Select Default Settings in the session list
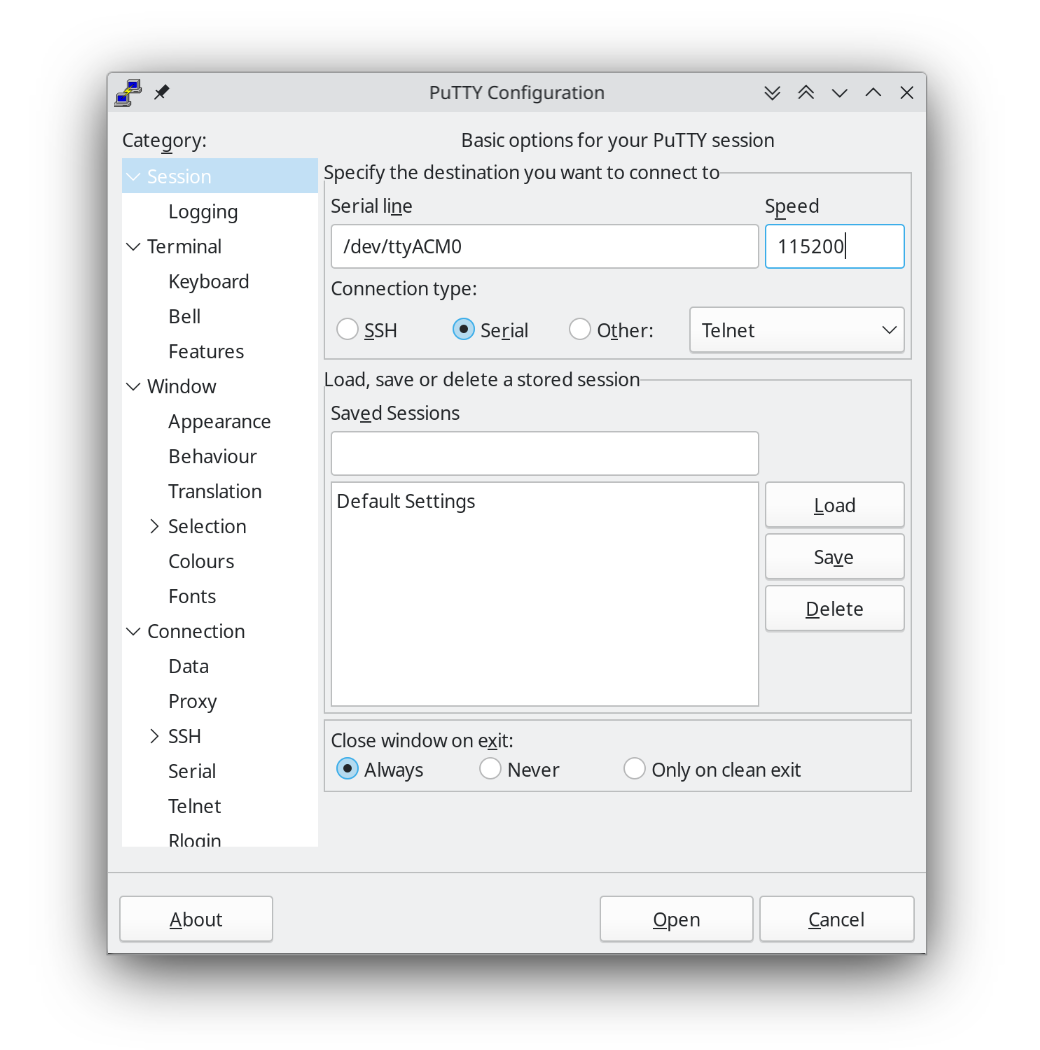 point(405,501)
